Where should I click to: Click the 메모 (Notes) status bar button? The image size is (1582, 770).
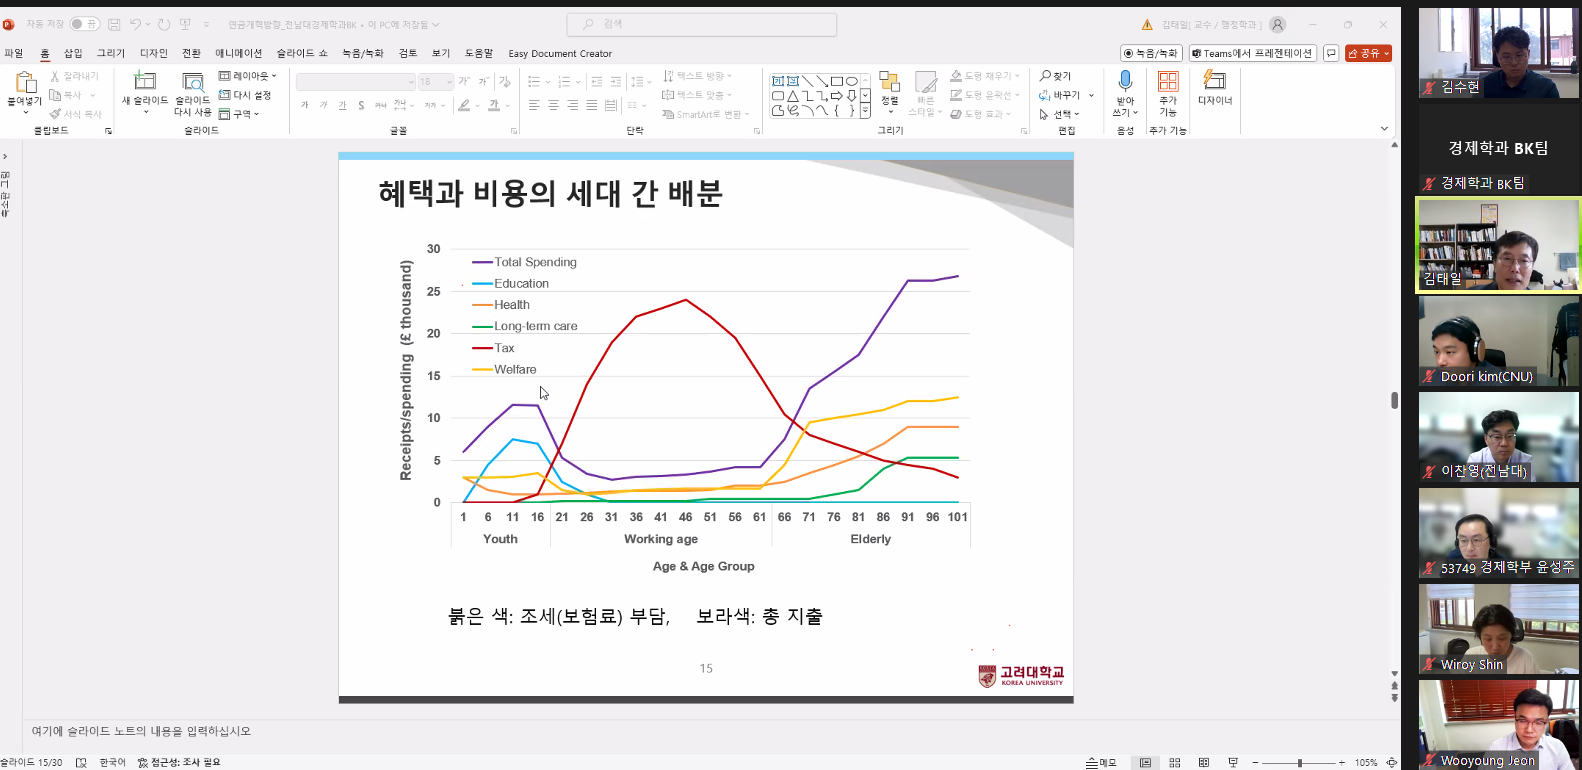pyautogui.click(x=1101, y=762)
